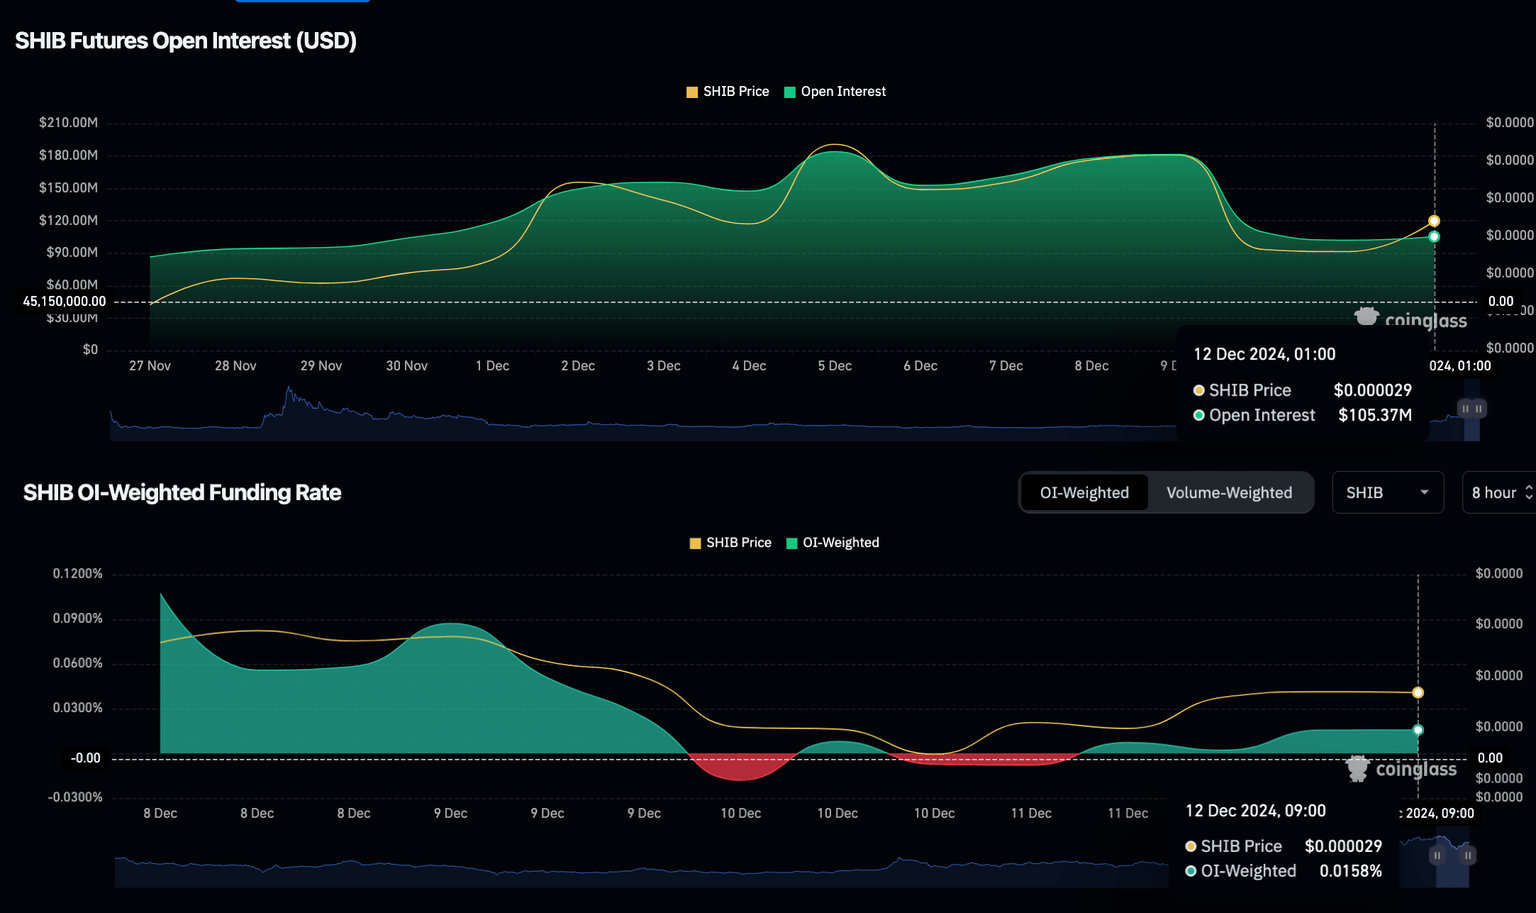Toggle Open Interest series in the legend
Screen dimensions: 1536x913
[x=835, y=92]
